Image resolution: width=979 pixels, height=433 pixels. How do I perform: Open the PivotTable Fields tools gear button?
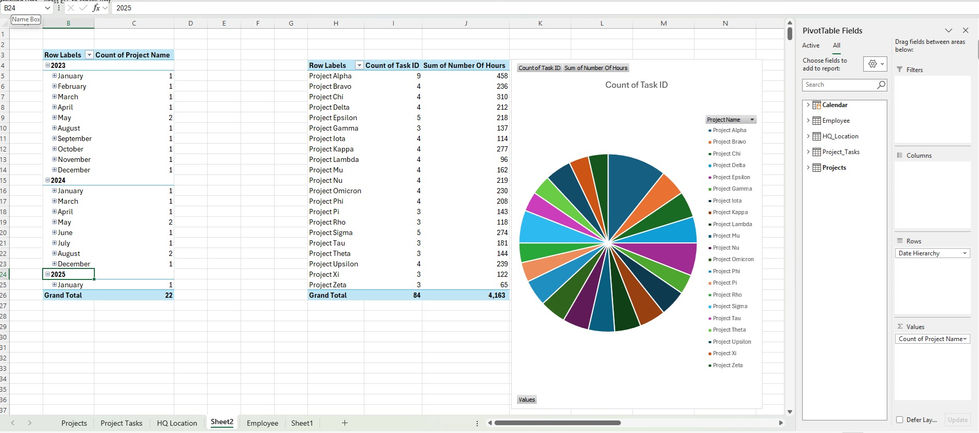(875, 64)
